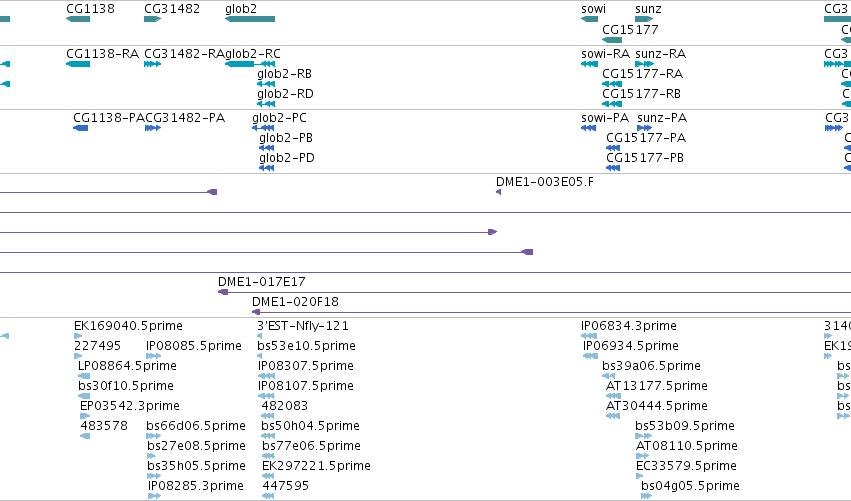
Task: Select the 447595 EST feature
Action: pyautogui.click(x=268, y=496)
